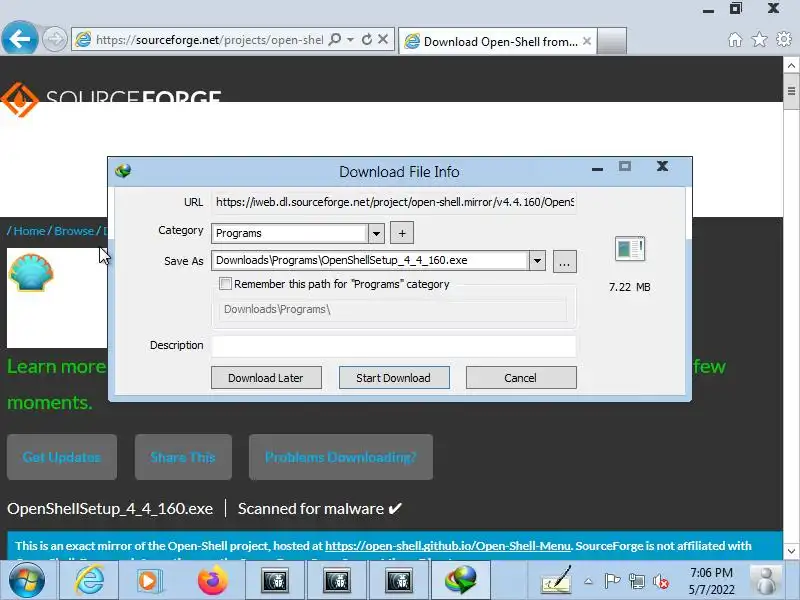Click the Scanned for malware text
Screen dimensions: 800x600
311,509
